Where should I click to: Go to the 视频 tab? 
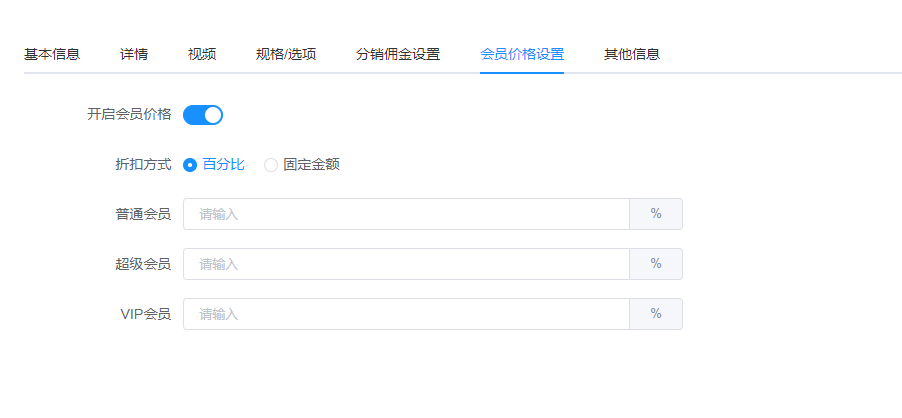tap(202, 55)
